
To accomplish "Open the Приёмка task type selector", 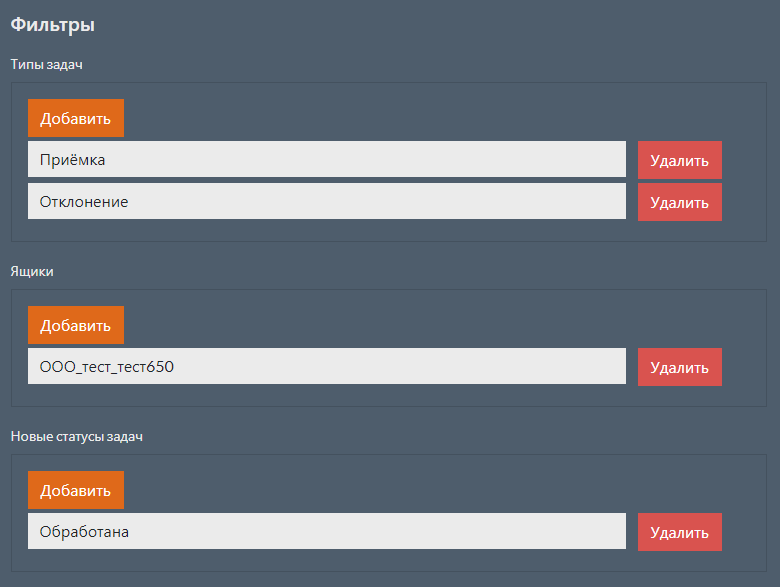I will [x=327, y=159].
